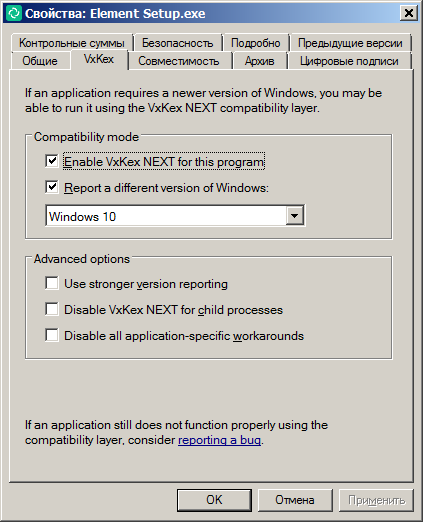Enable Use stronger version reporting
The width and height of the screenshot is (423, 522).
coord(52,283)
